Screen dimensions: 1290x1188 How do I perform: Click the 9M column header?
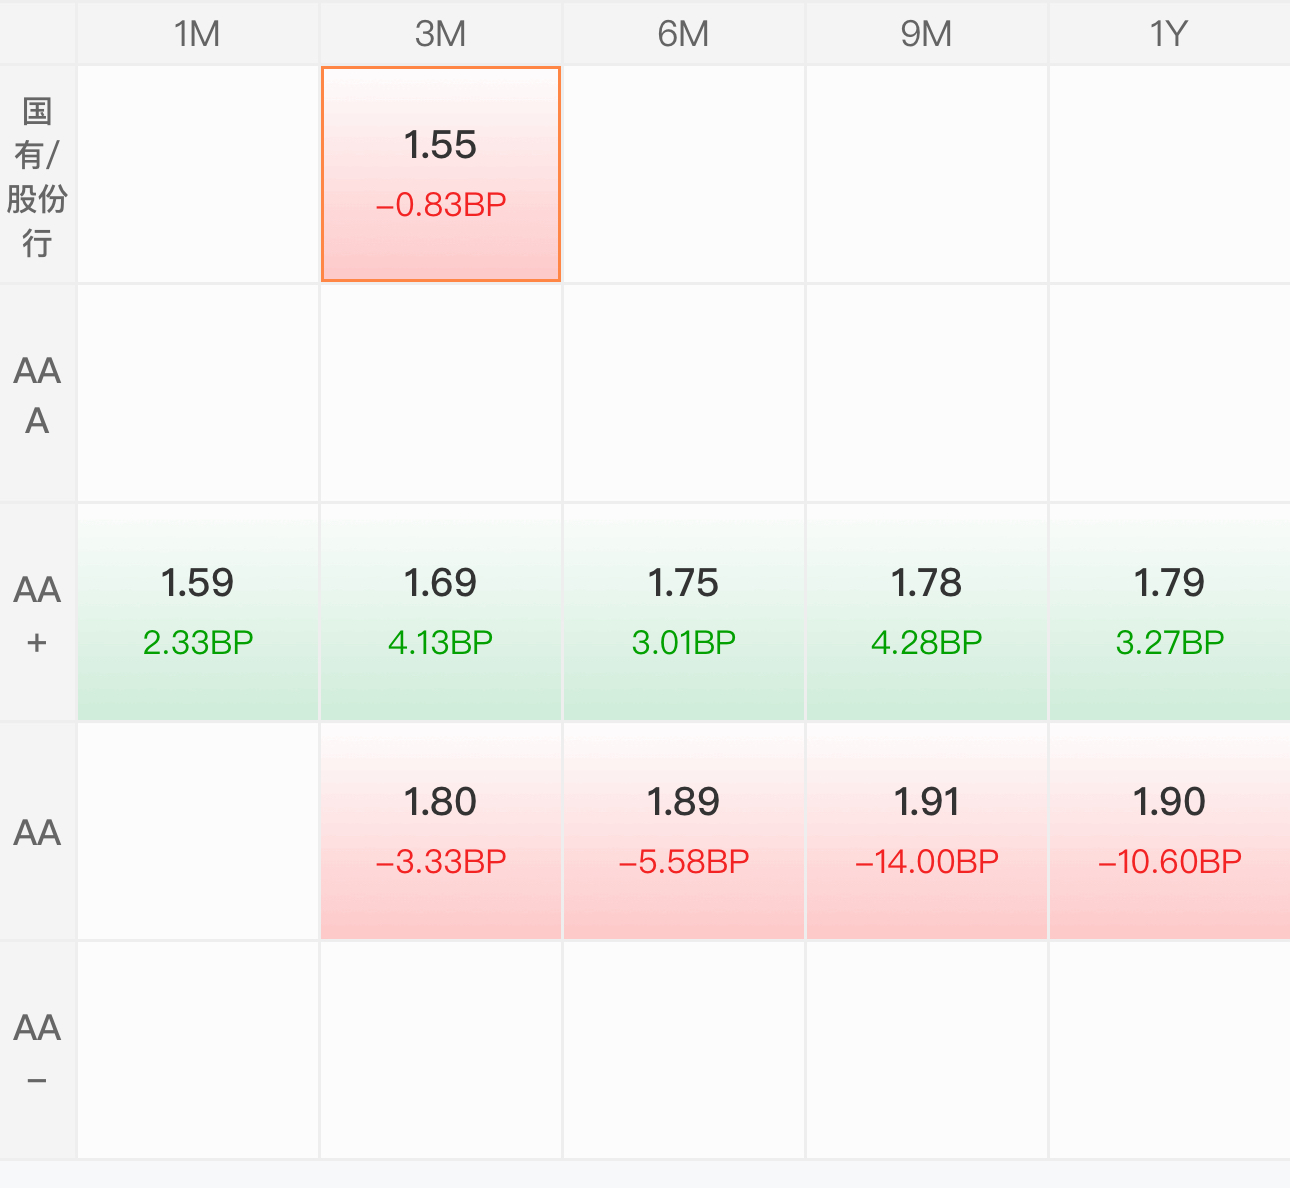click(927, 33)
